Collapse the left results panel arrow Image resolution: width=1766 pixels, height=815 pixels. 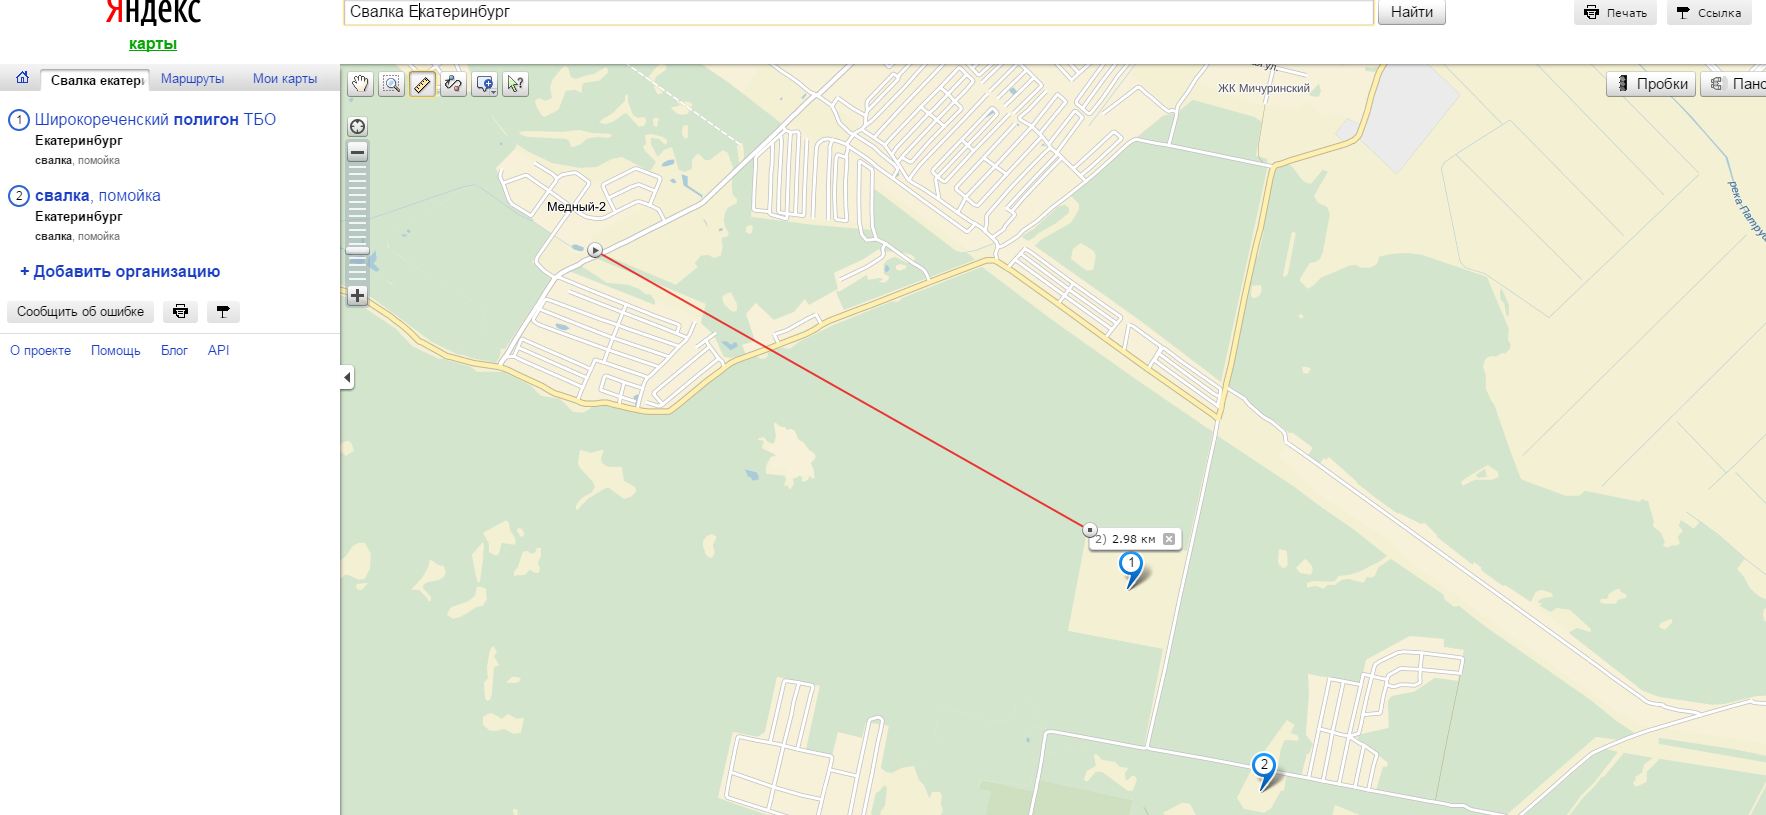coord(347,377)
